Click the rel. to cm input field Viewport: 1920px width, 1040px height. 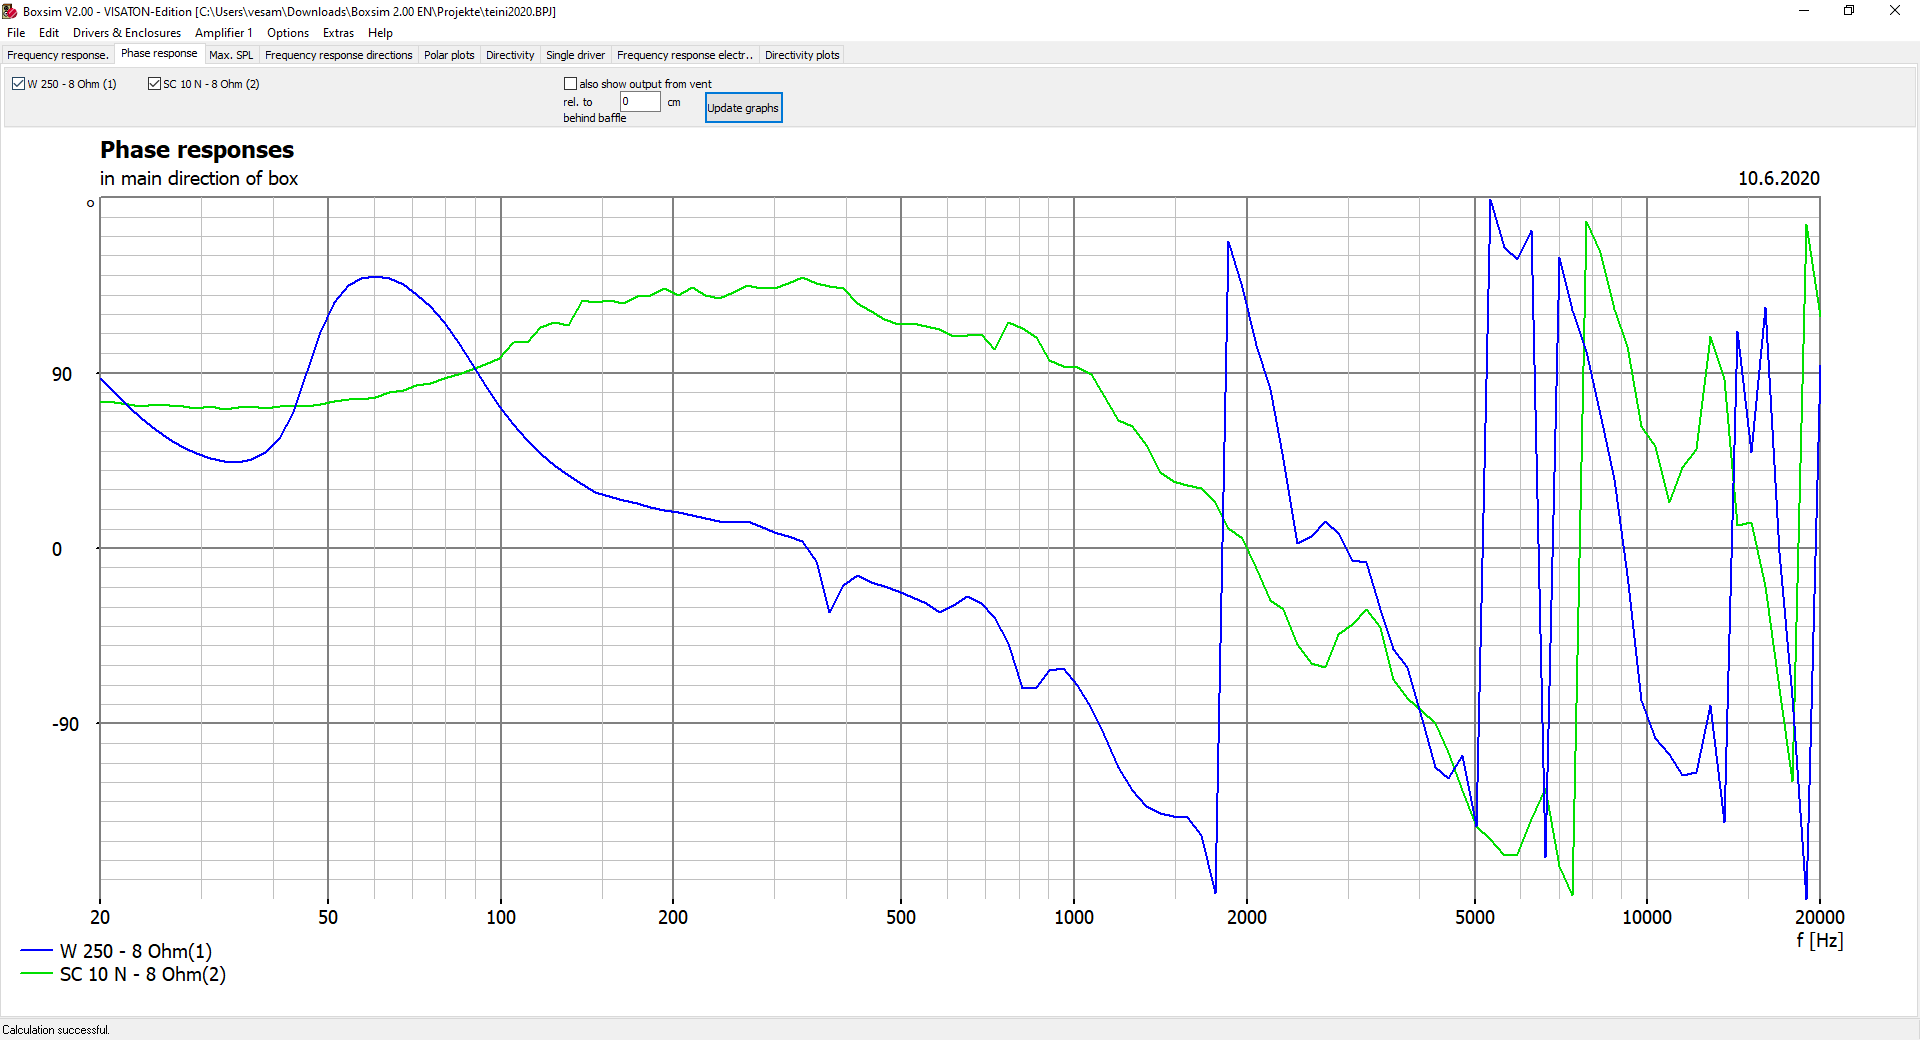click(640, 101)
